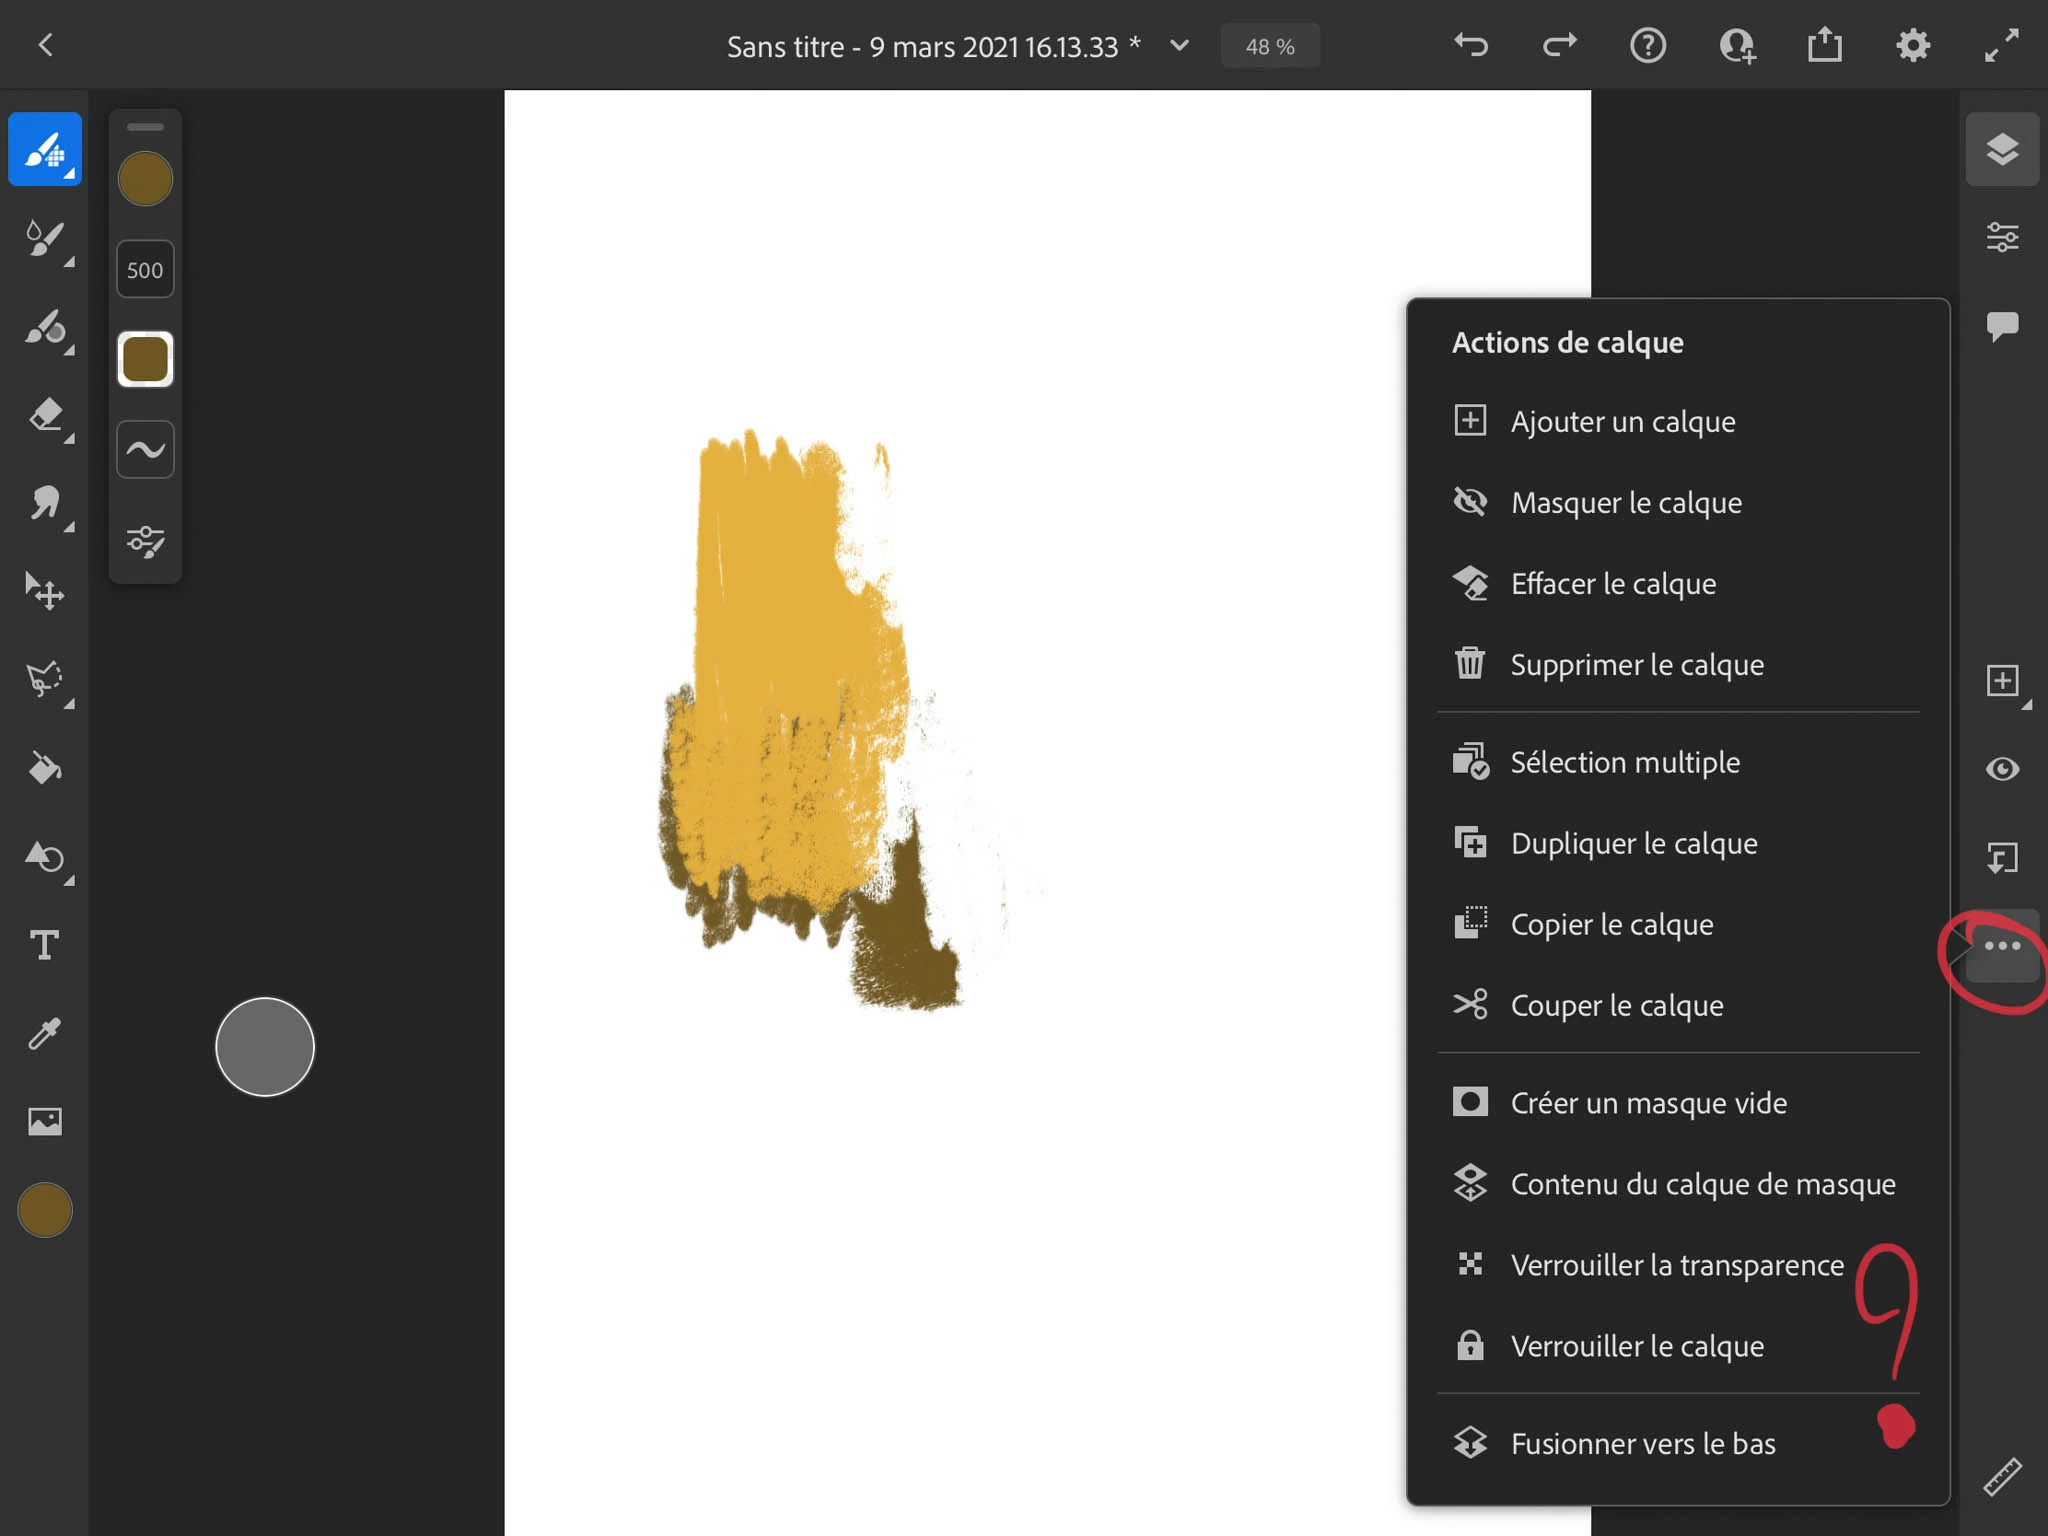Choose the Smudge tool
2048x1536 pixels.
click(45, 503)
